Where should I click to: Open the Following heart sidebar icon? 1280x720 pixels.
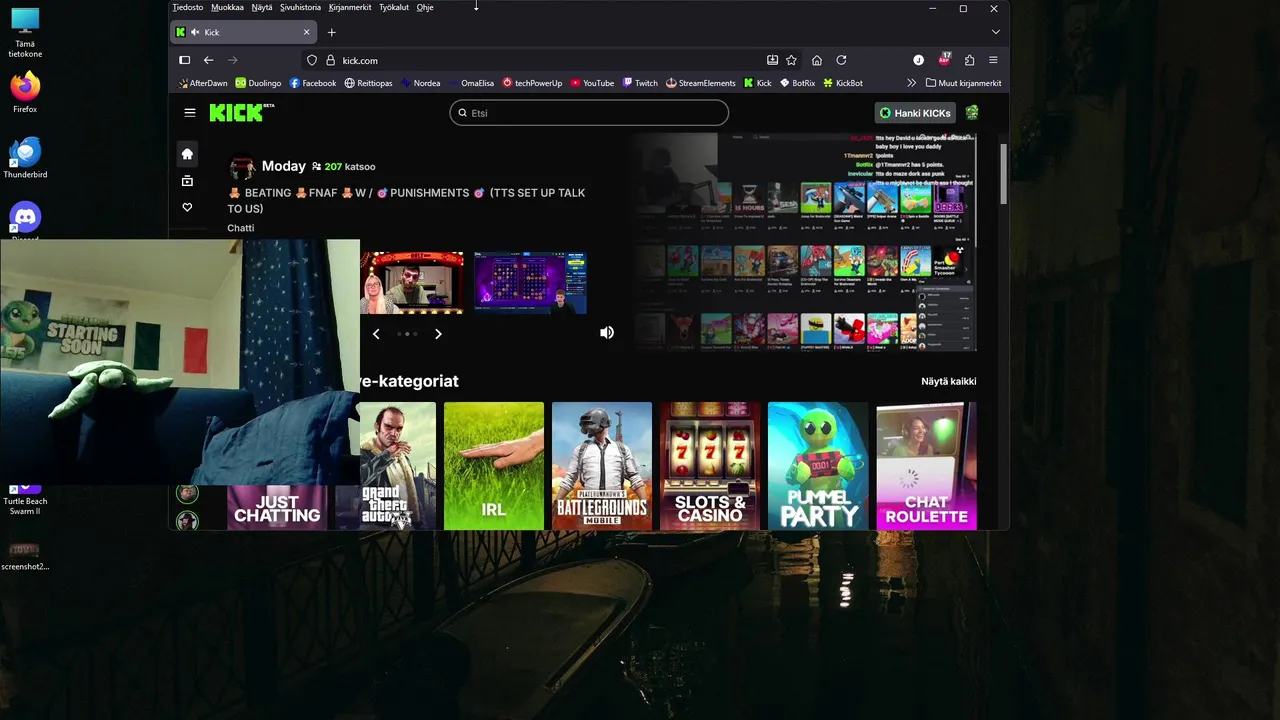[187, 207]
